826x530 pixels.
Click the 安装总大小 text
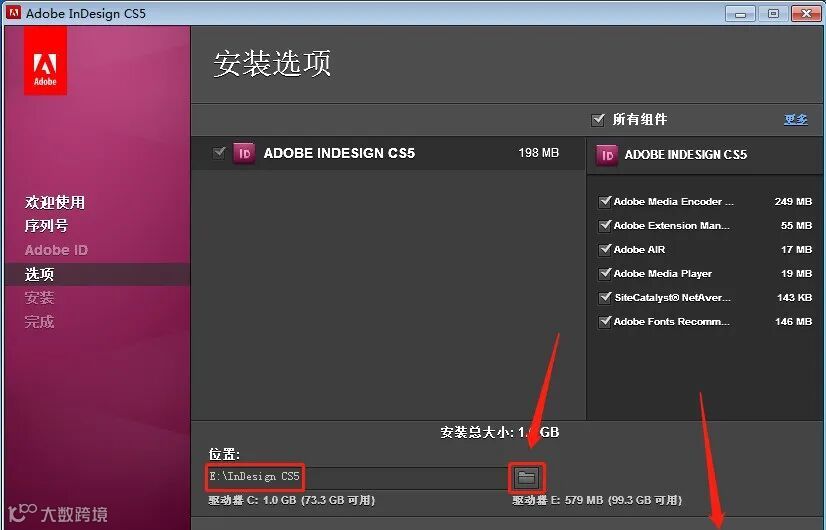[x=499, y=433]
